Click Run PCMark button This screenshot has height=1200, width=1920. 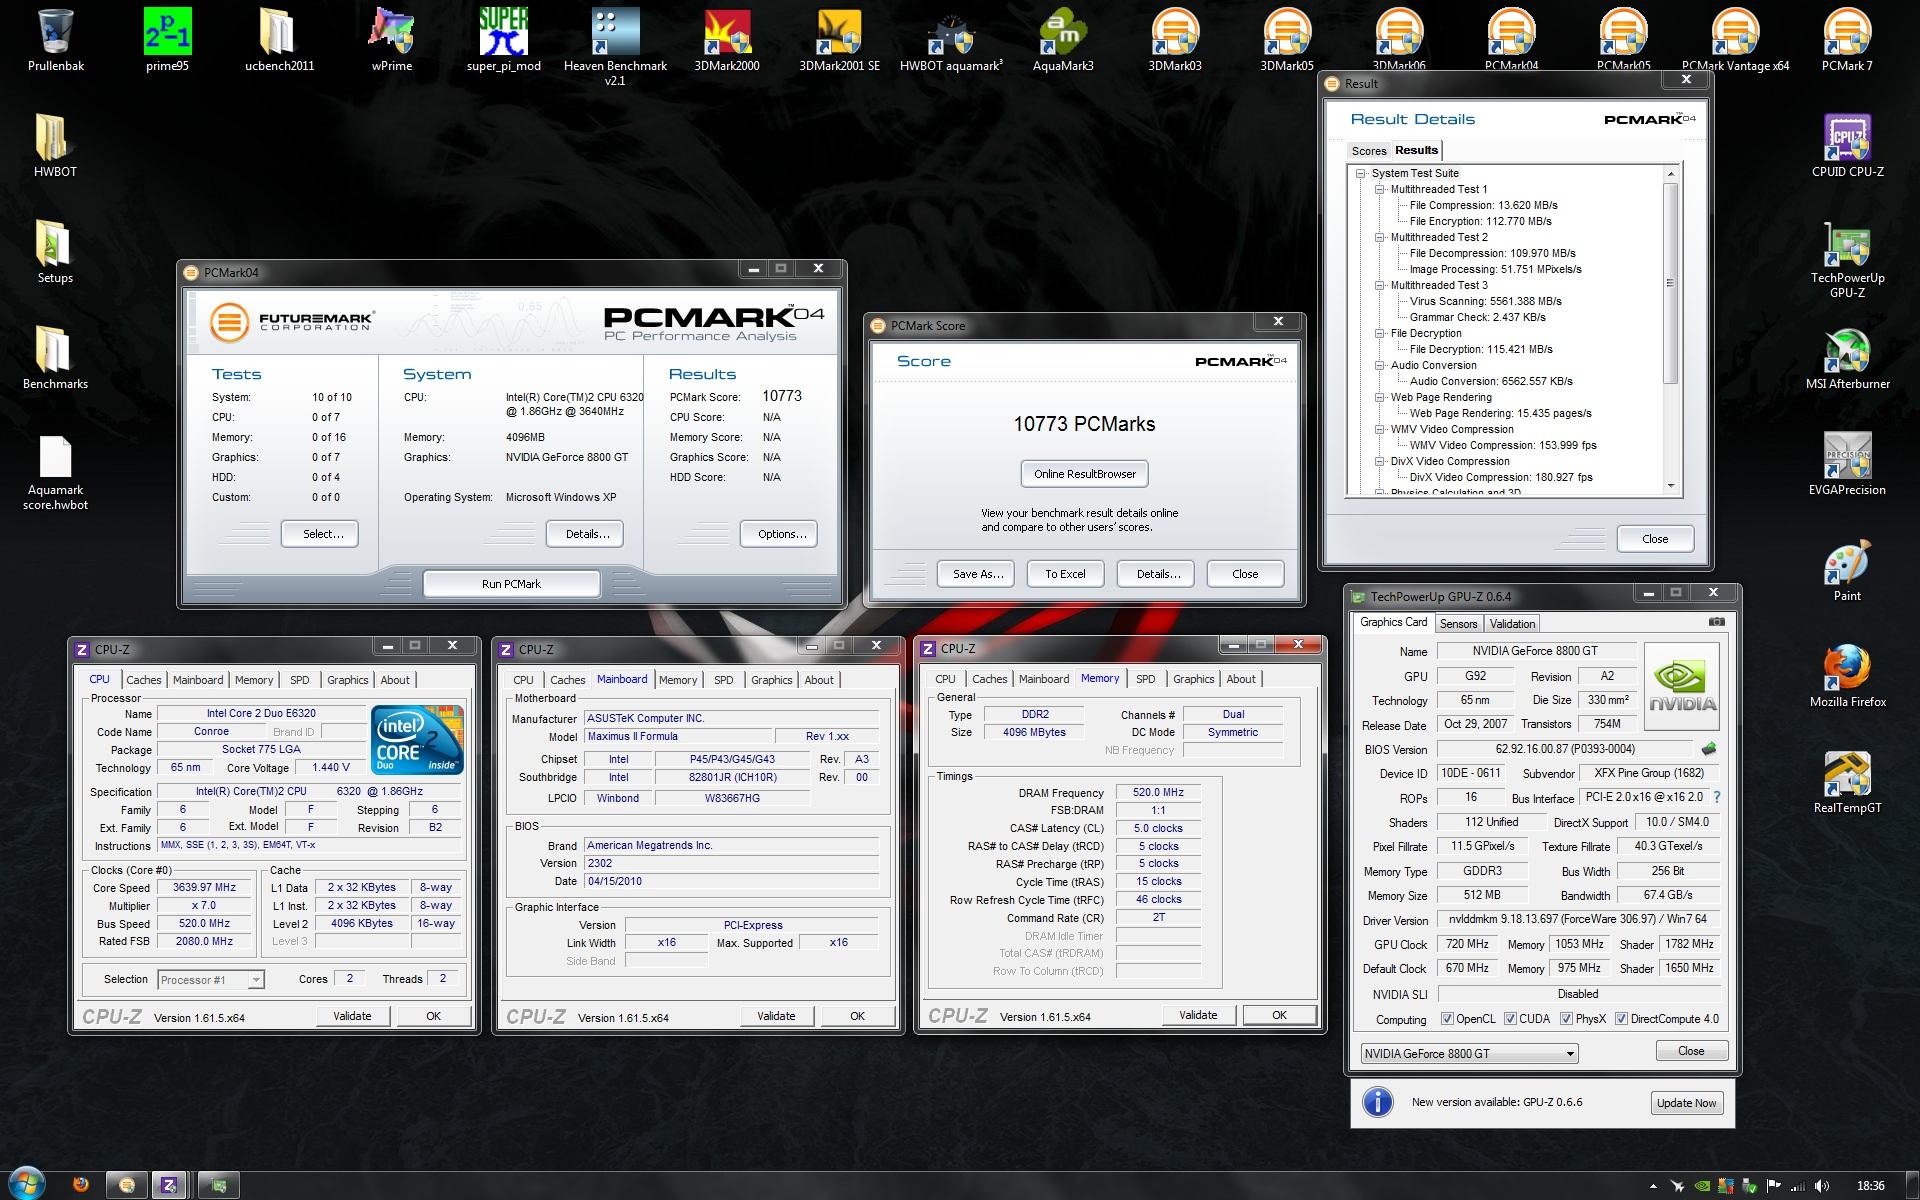511,583
